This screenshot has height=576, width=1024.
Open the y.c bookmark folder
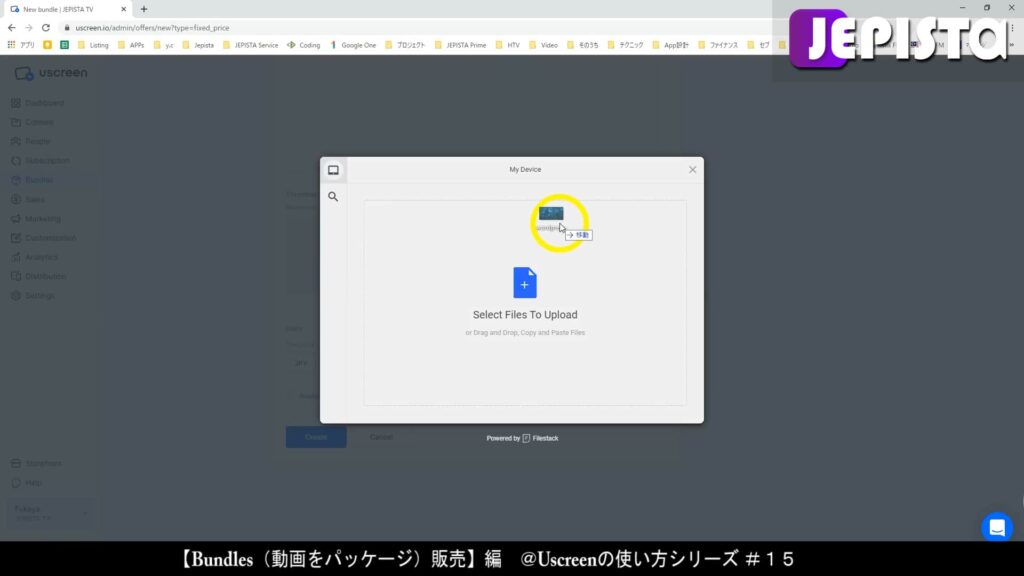(163, 45)
